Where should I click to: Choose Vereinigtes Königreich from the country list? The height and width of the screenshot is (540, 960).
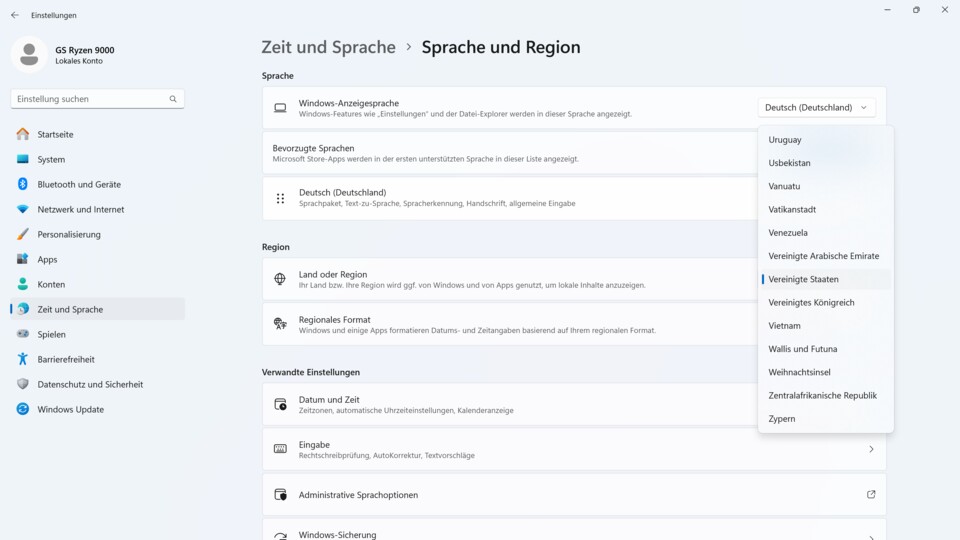811,302
